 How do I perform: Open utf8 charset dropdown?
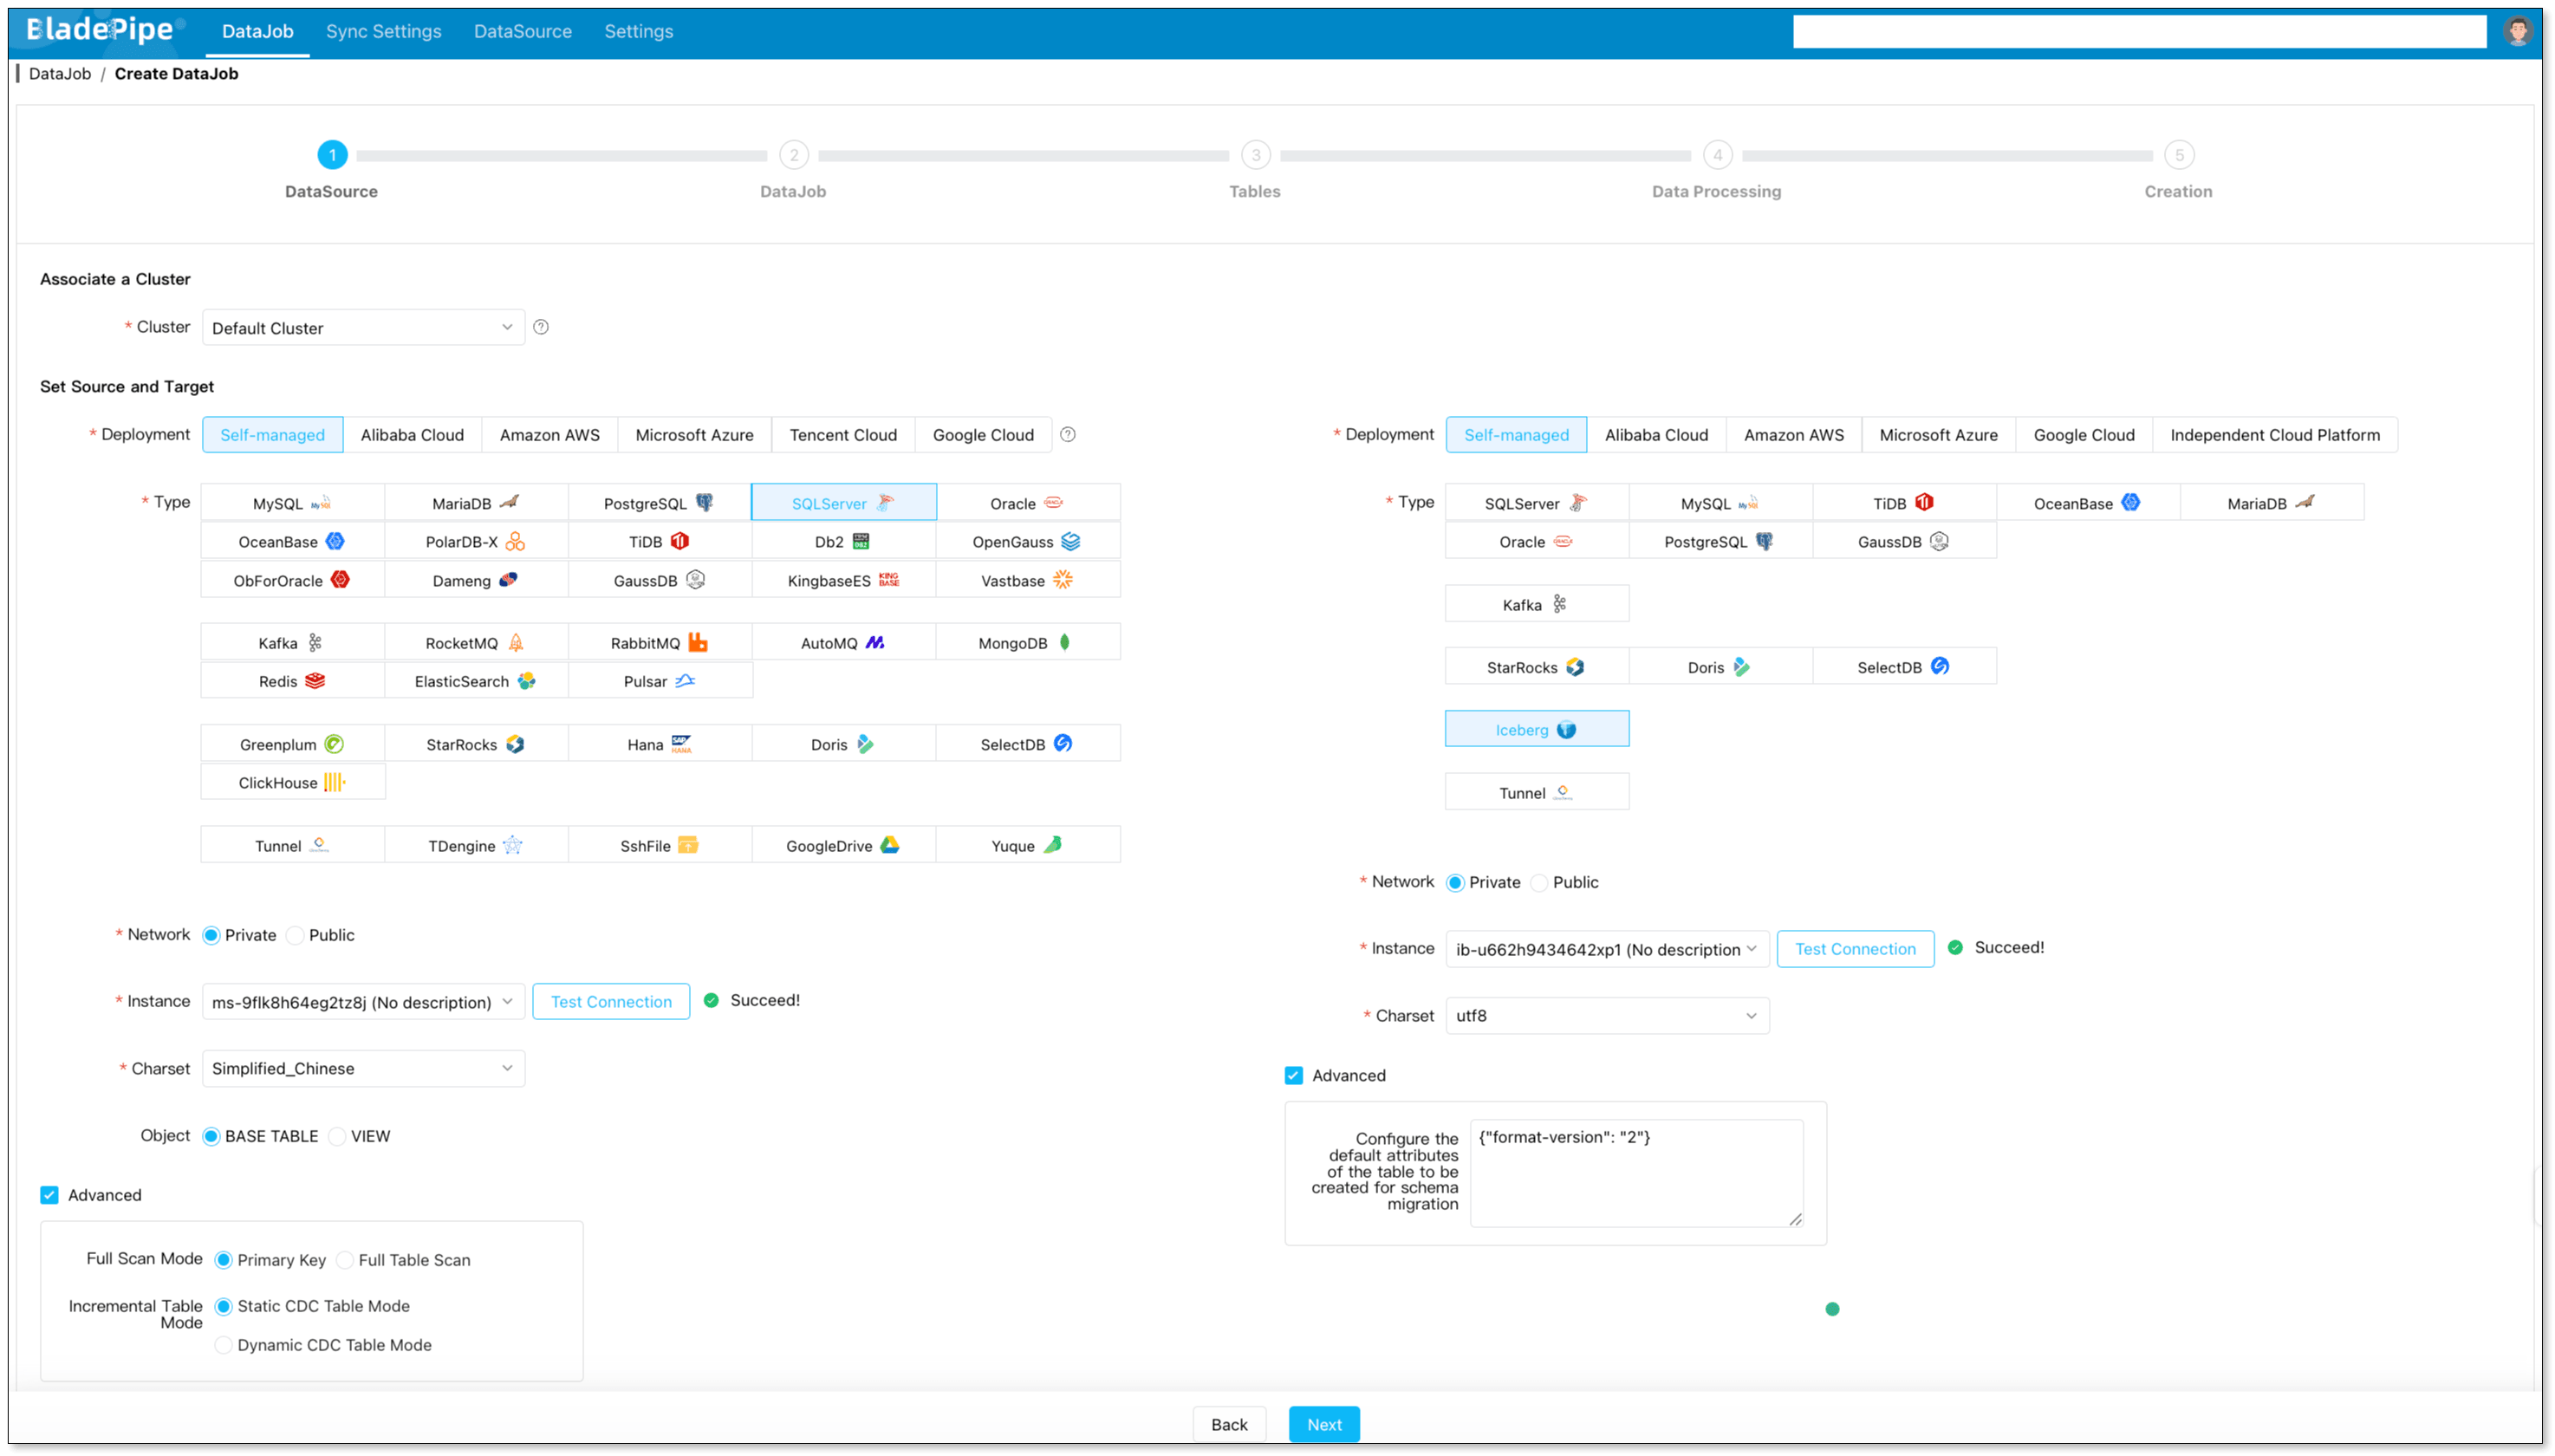(x=1607, y=1015)
